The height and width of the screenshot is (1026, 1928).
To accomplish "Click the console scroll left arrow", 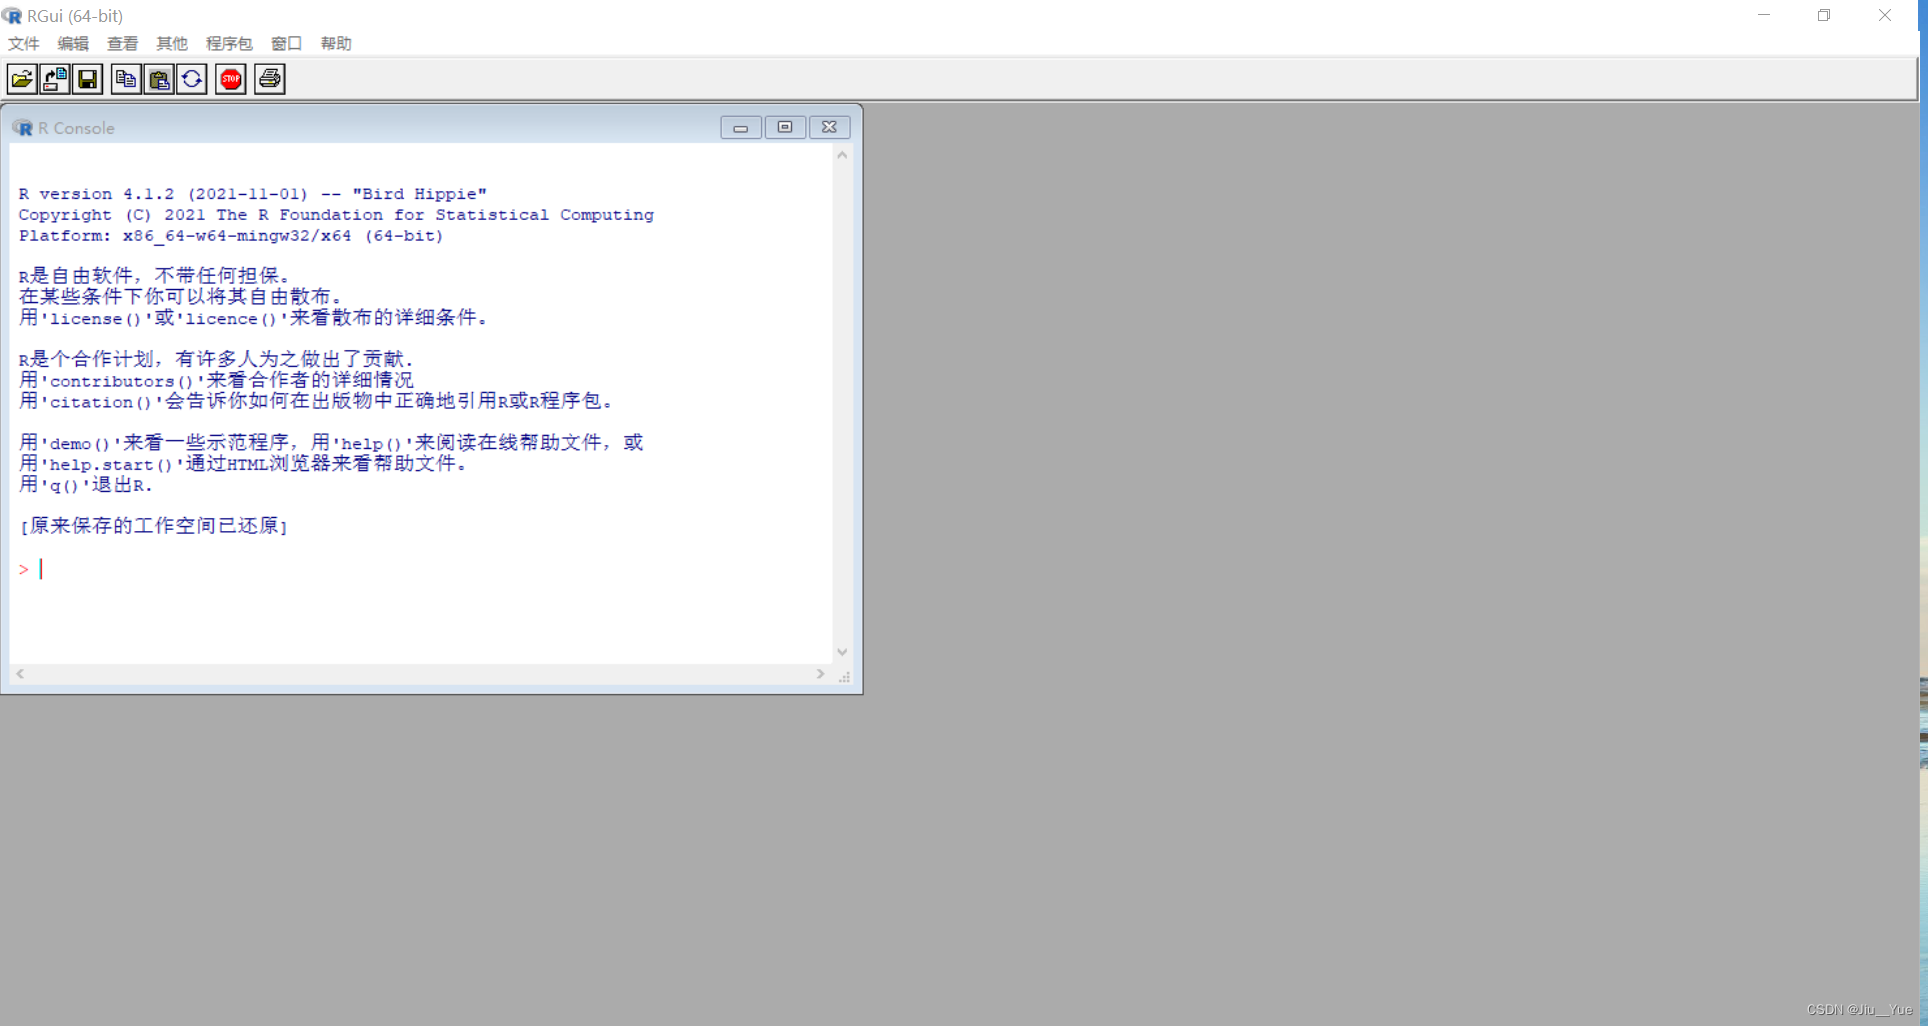I will click(x=20, y=674).
